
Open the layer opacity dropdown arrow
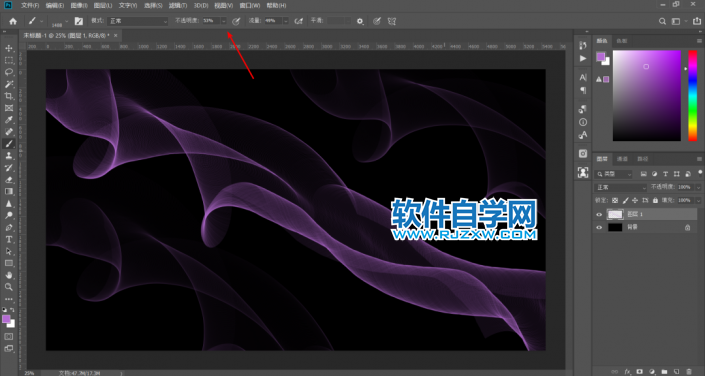point(698,187)
